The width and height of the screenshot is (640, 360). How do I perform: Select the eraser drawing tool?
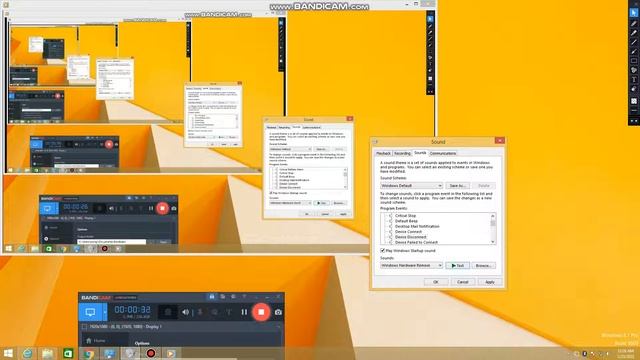coord(633,89)
